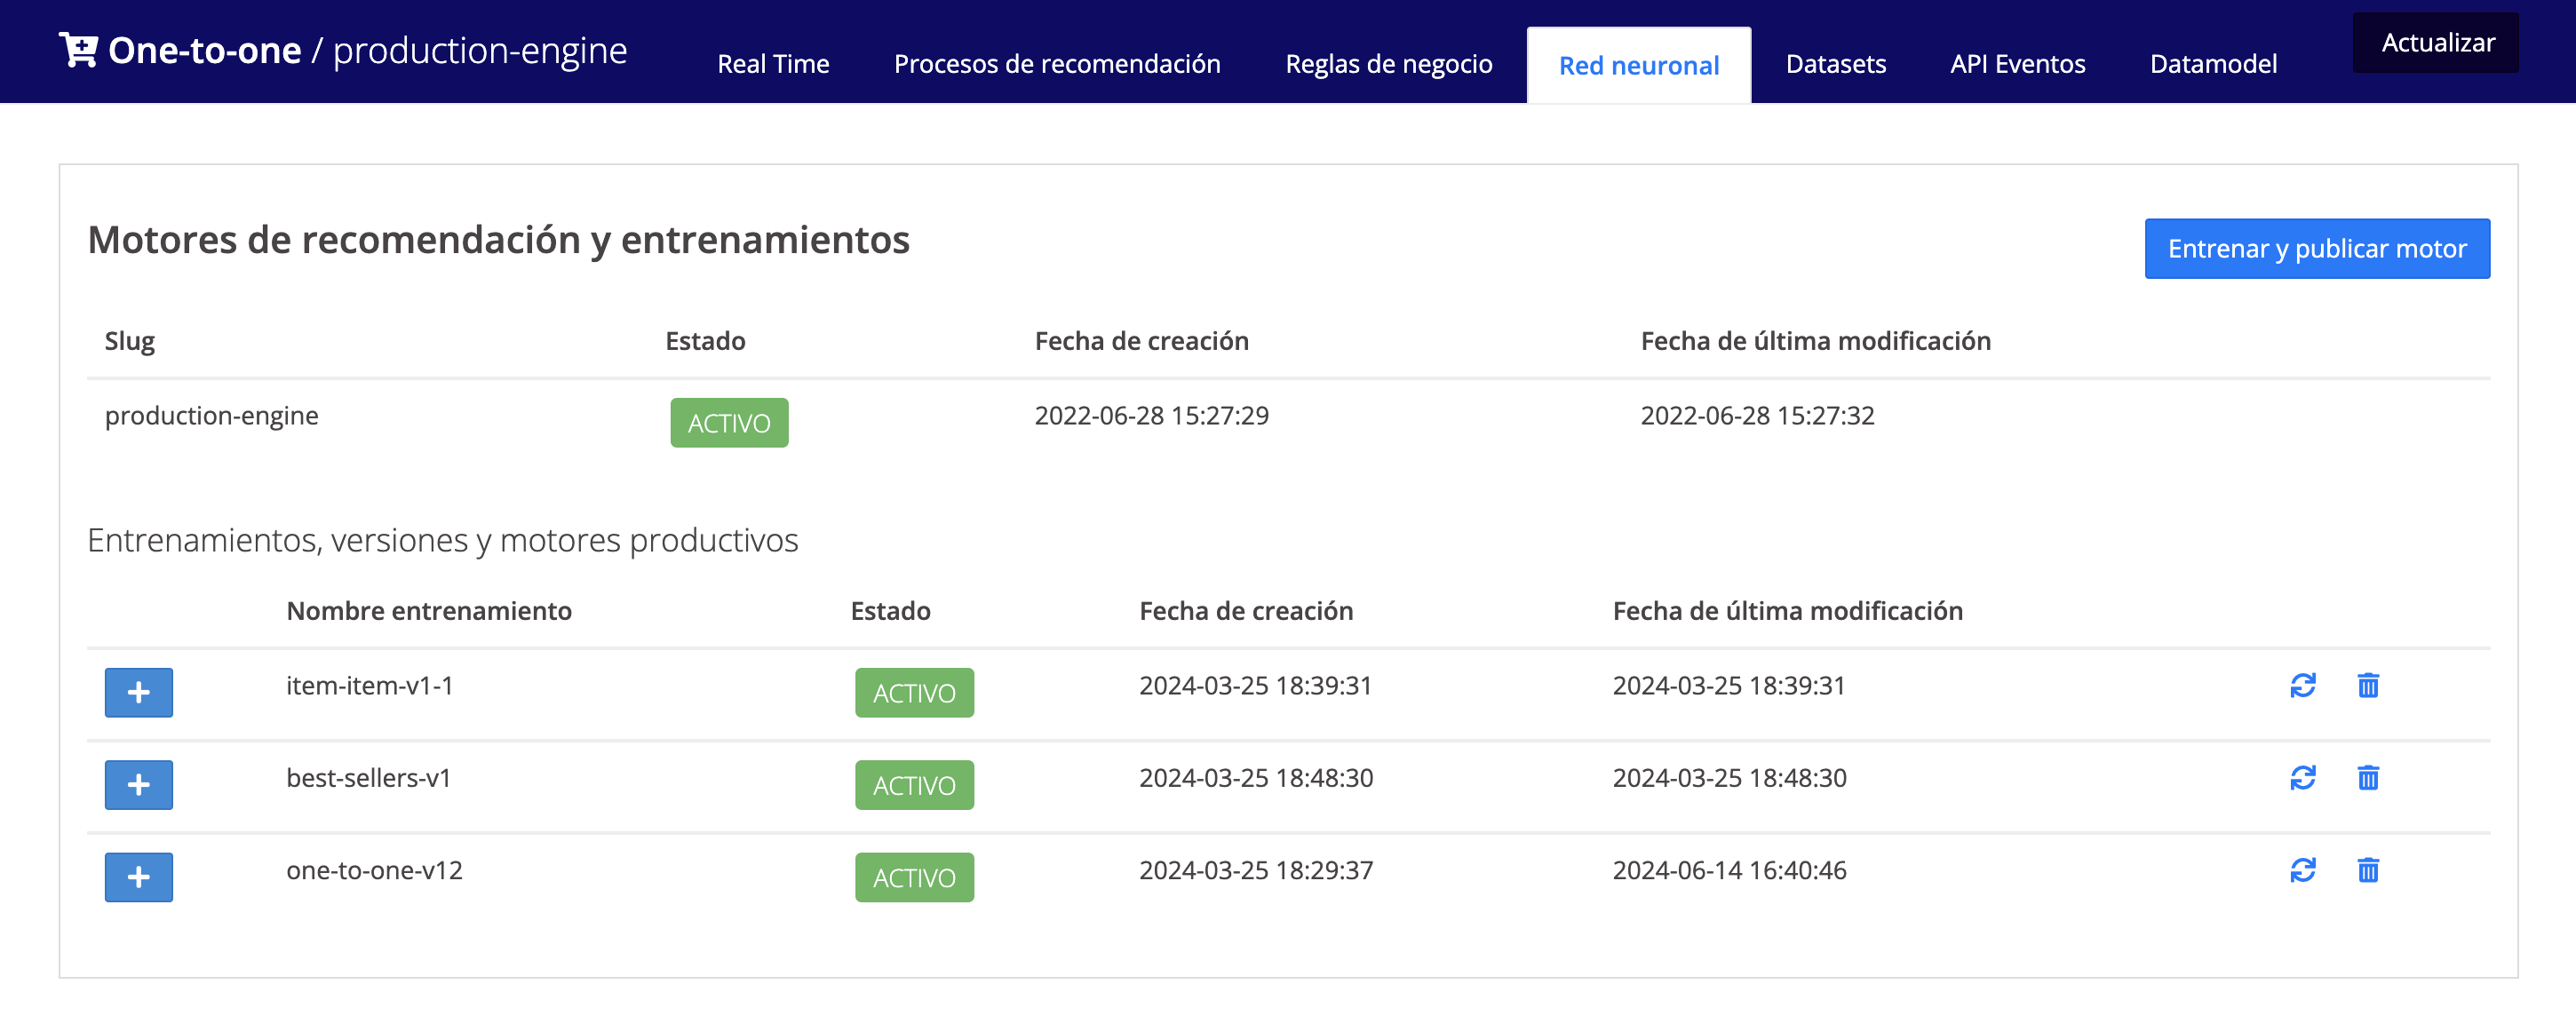The height and width of the screenshot is (1016, 2576).
Task: Open the Datasets tab
Action: point(1835,64)
